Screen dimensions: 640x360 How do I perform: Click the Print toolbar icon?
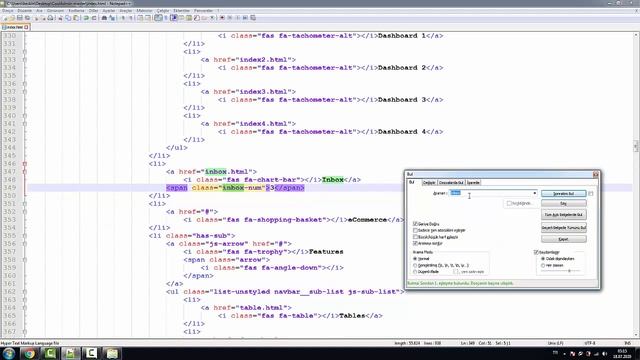[50, 18]
